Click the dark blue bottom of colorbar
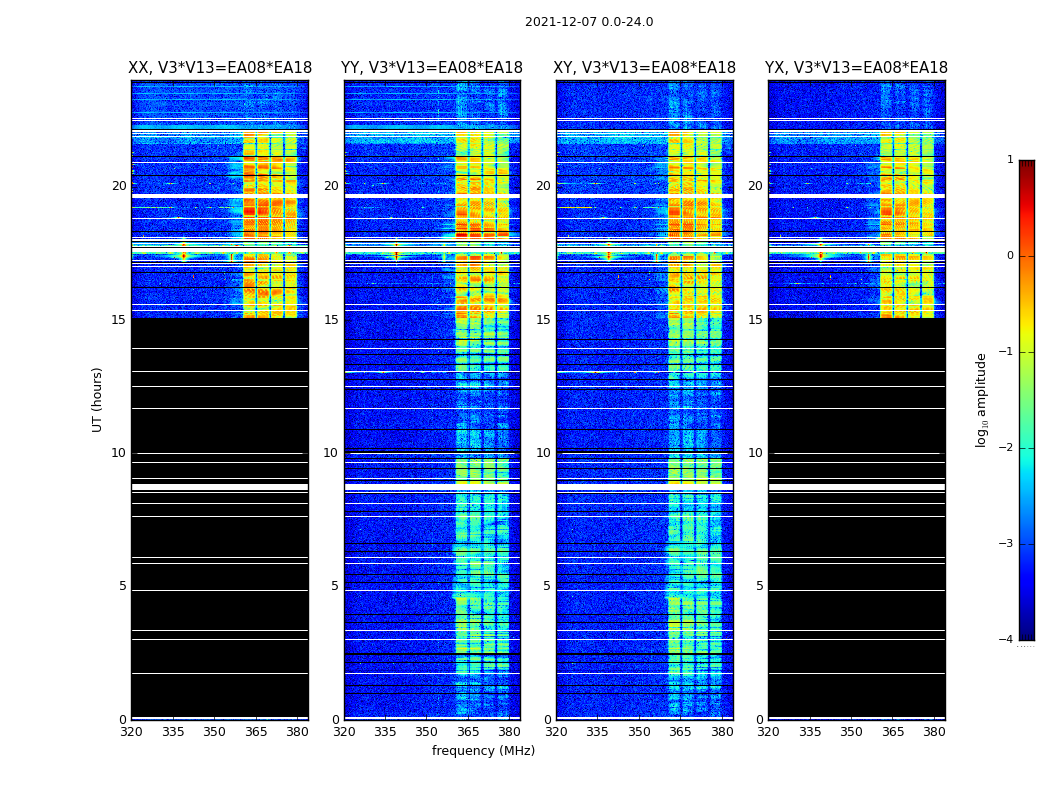 tap(1026, 632)
